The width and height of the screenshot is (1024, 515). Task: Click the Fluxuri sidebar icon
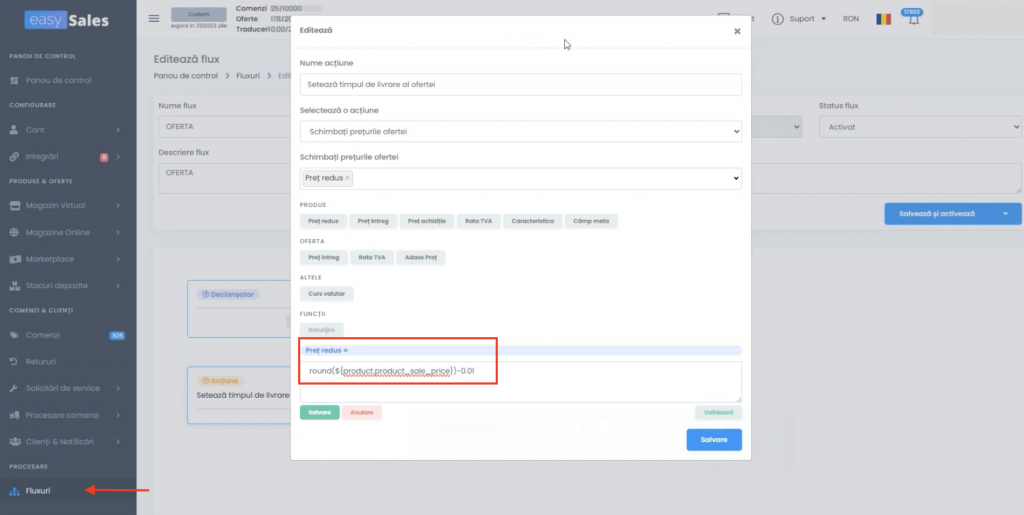point(14,490)
